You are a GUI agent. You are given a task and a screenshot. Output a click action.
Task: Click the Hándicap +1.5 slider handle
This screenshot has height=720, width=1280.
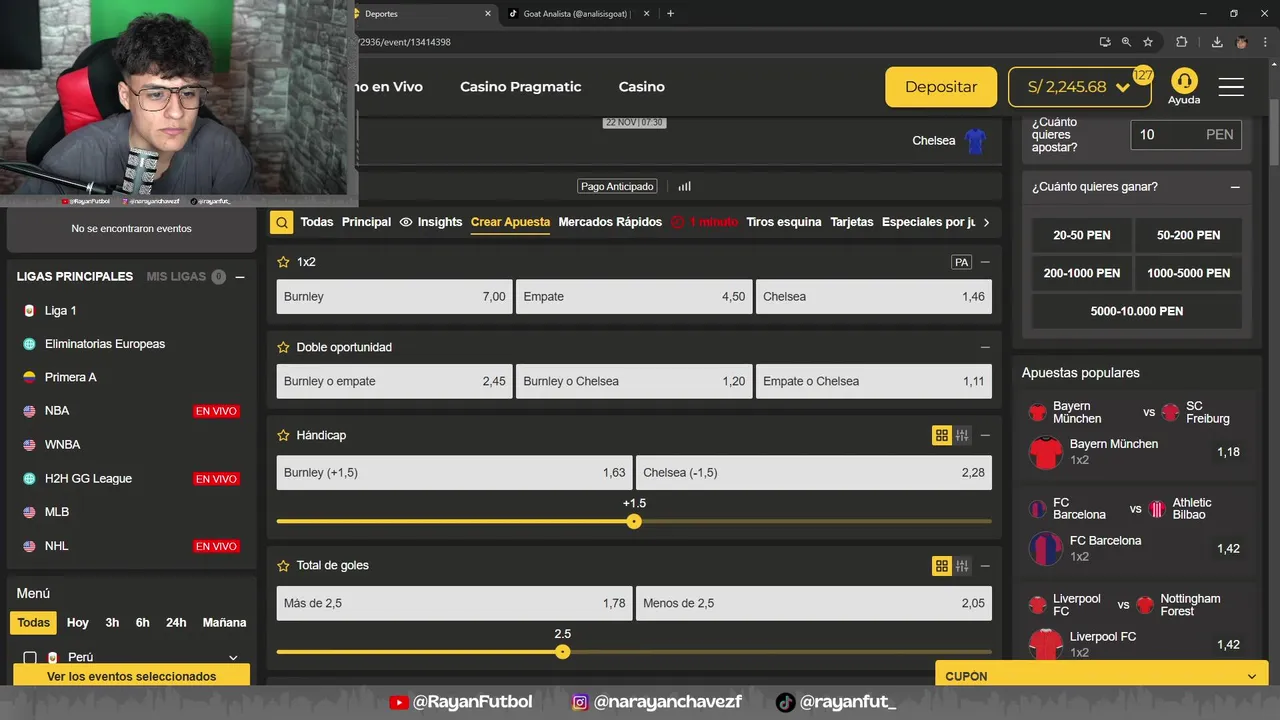(x=634, y=521)
